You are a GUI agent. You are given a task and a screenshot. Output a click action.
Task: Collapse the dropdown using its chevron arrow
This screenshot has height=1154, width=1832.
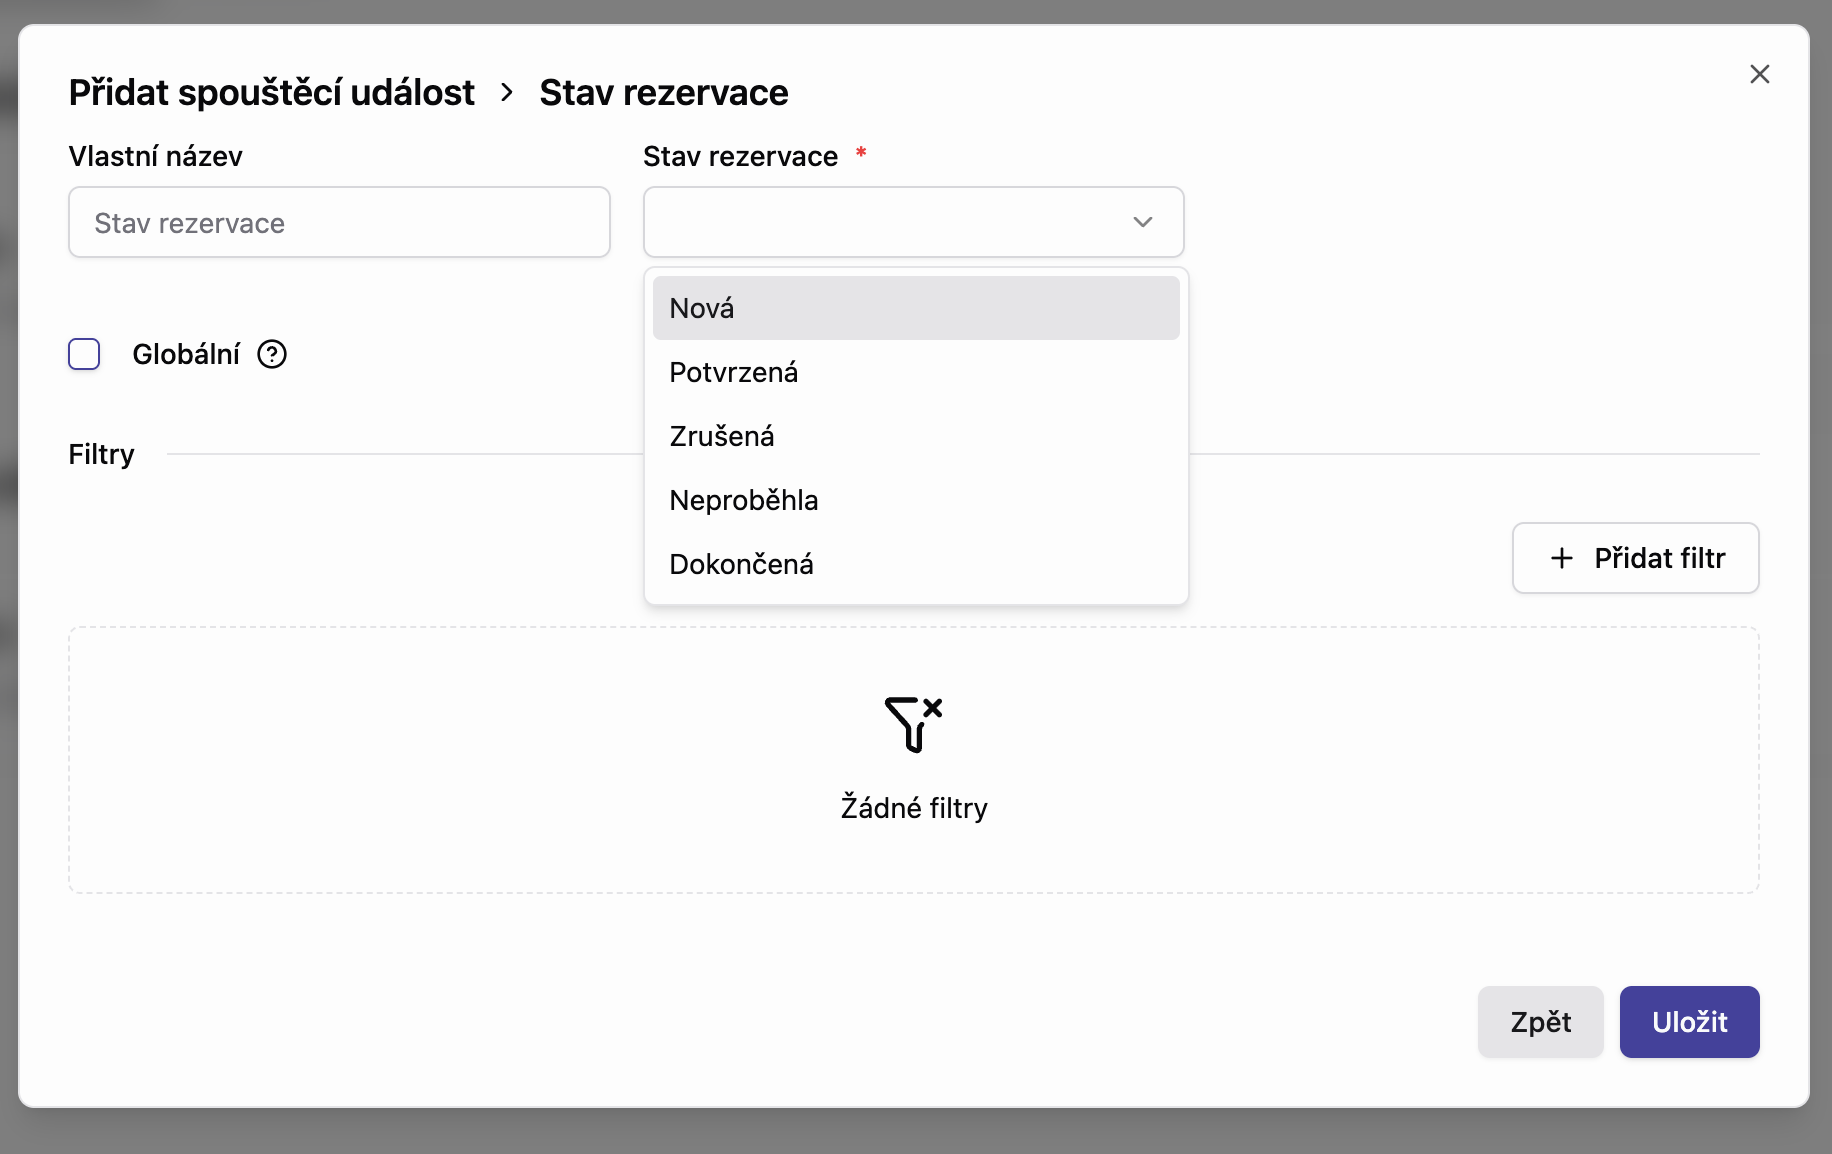[x=1142, y=222]
